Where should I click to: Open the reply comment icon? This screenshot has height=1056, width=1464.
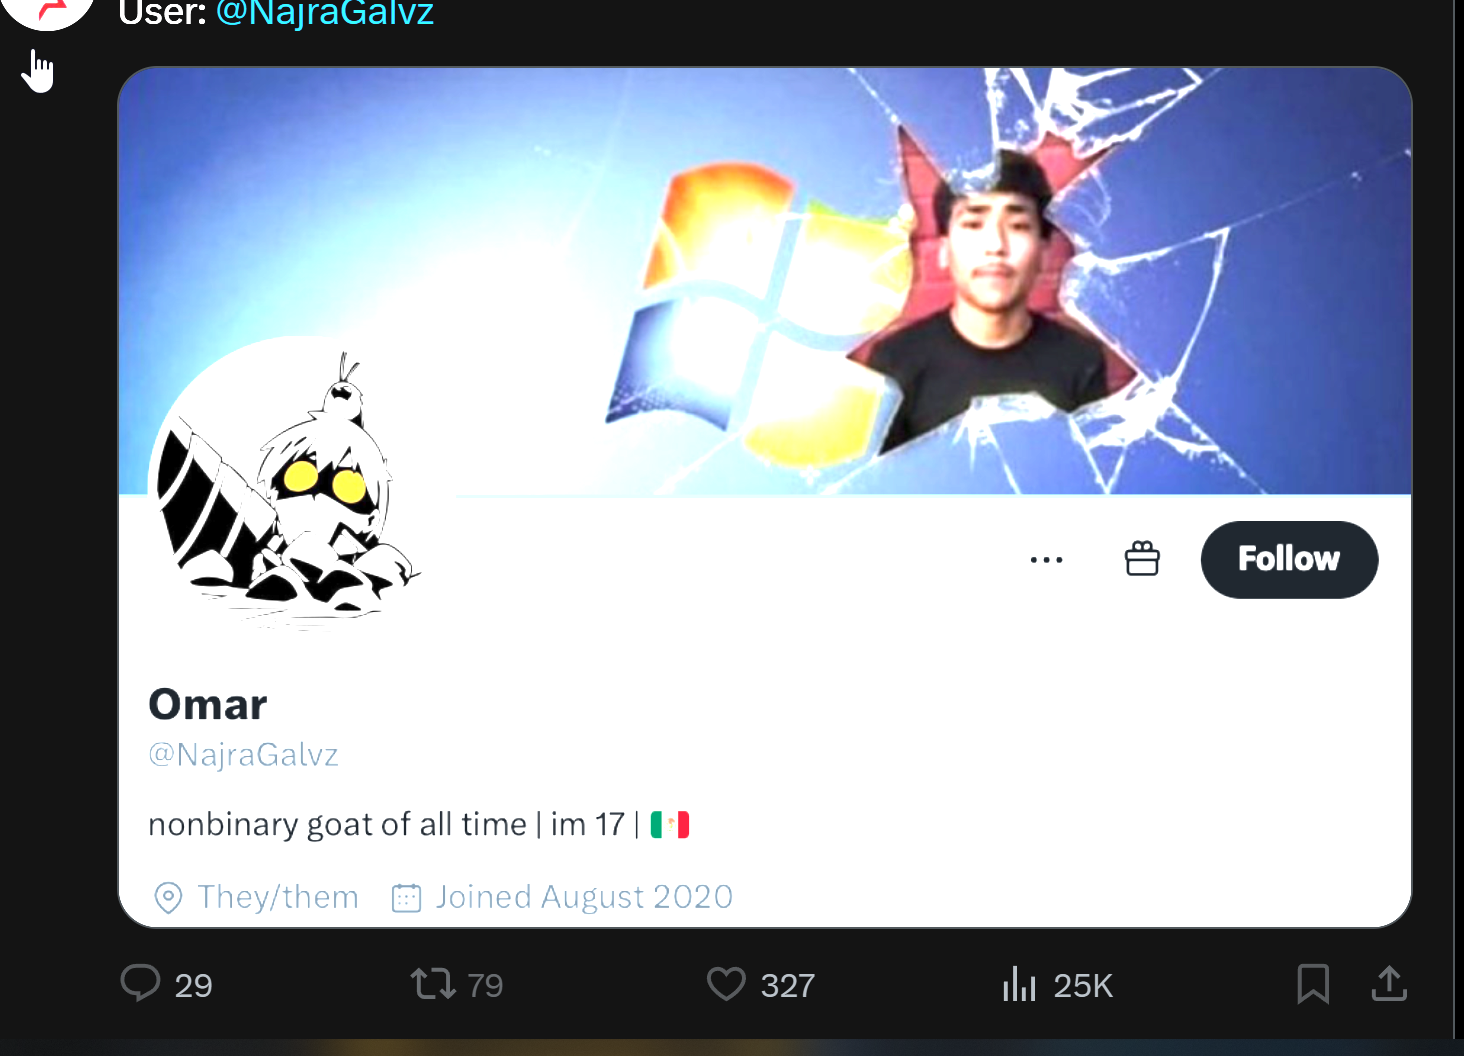(x=140, y=983)
